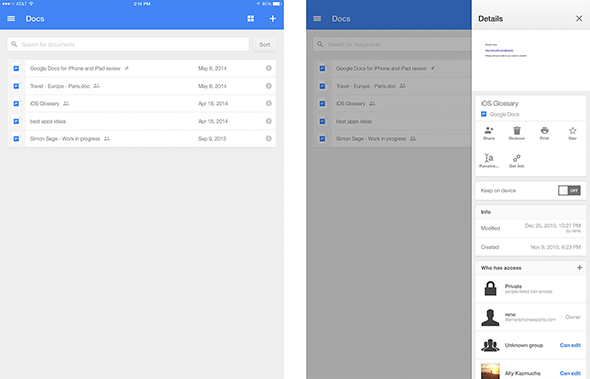Viewport: 590px width, 379px height.
Task: Click Share icon in Details panel
Action: pos(489,133)
